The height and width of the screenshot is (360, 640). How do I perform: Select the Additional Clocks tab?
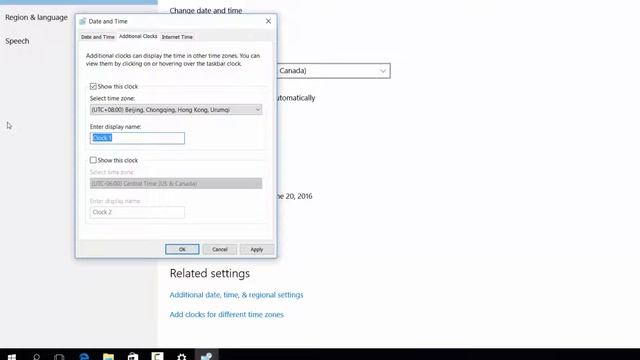click(138, 36)
